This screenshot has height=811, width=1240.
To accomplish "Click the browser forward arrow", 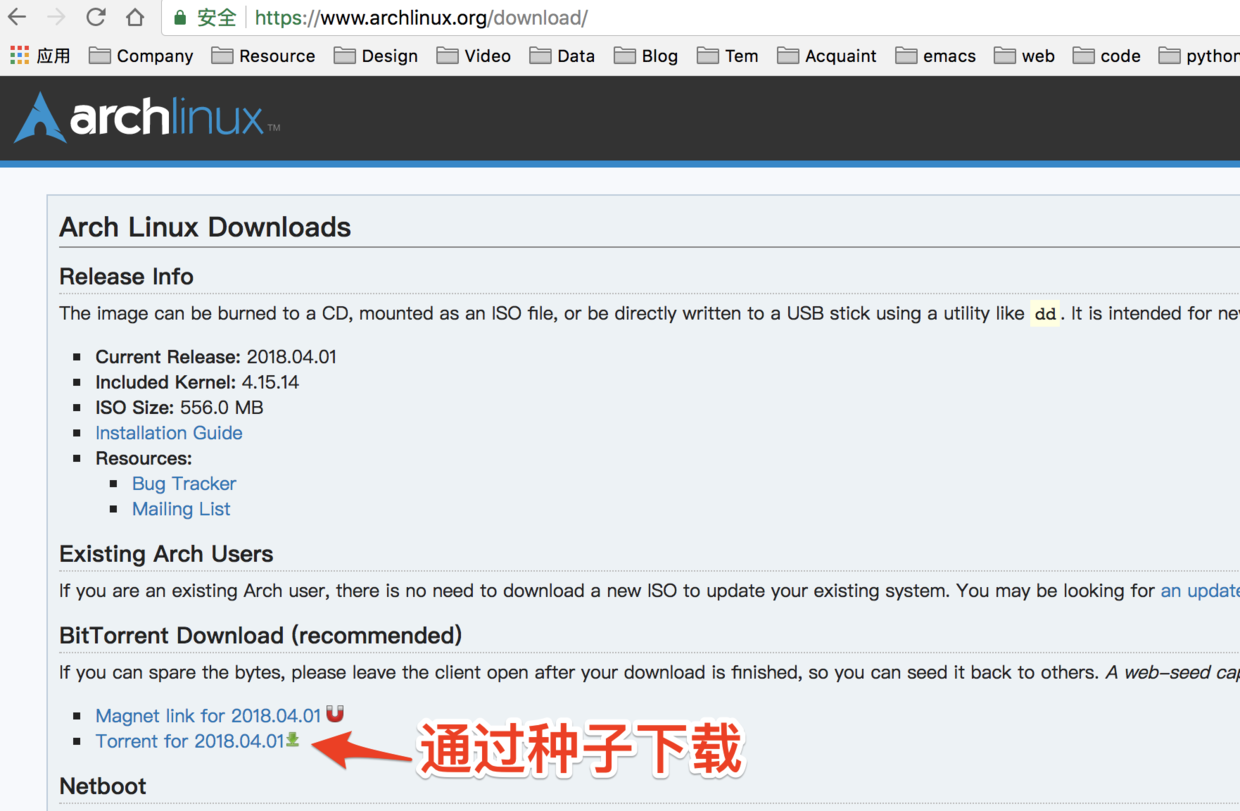I will tap(56, 17).
